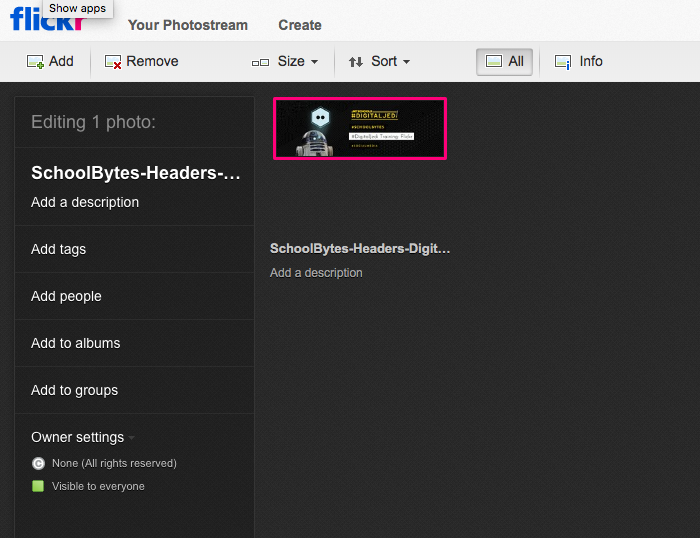Click the Info panel icon
Screen dimensions: 700x538
563,62
